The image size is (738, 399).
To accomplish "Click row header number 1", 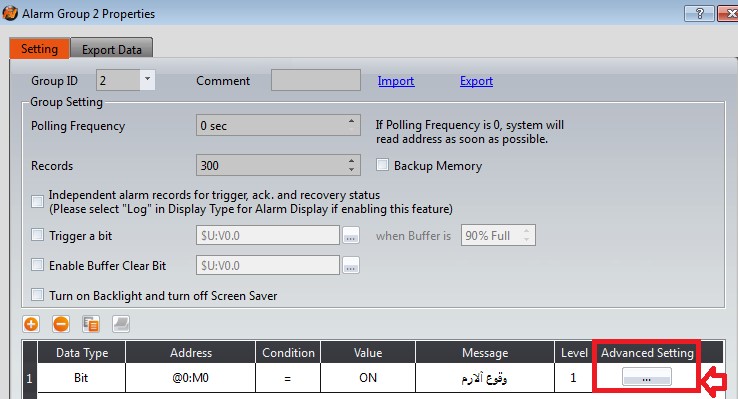I will click(x=30, y=377).
